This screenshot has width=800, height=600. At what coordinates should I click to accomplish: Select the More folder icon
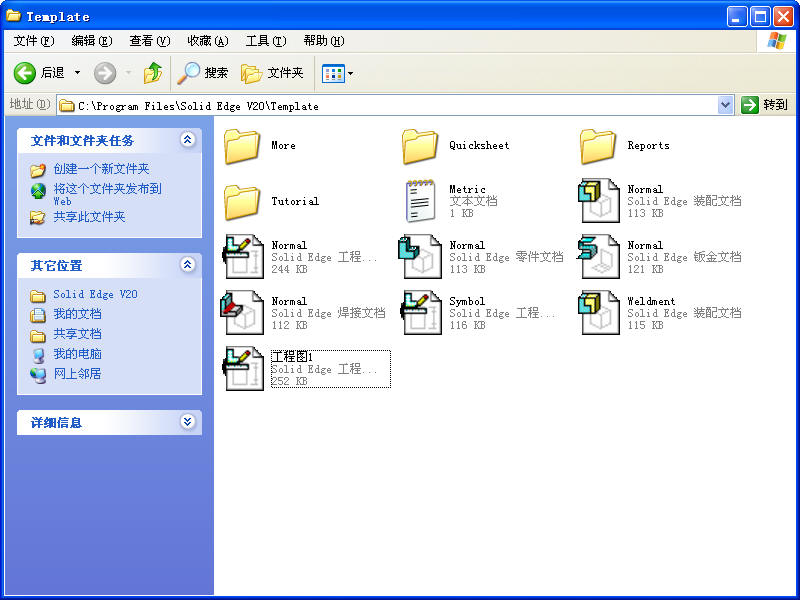(x=242, y=146)
